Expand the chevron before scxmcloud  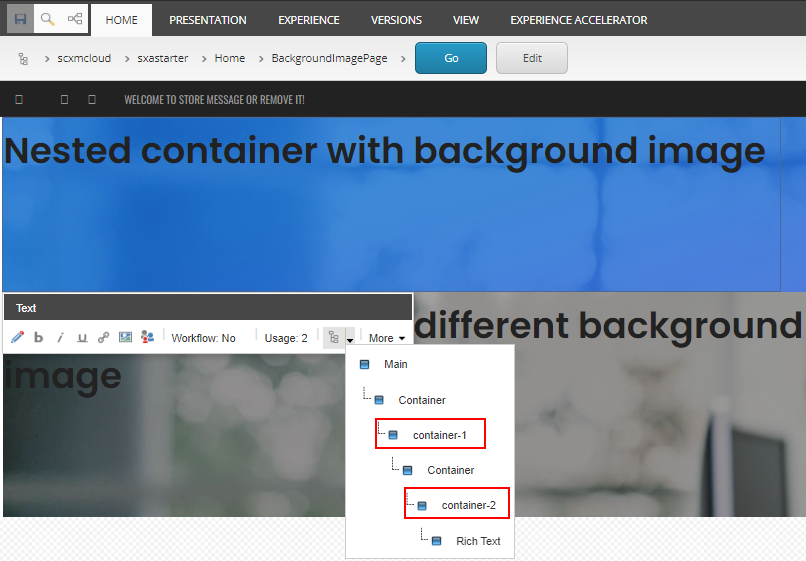click(x=47, y=59)
